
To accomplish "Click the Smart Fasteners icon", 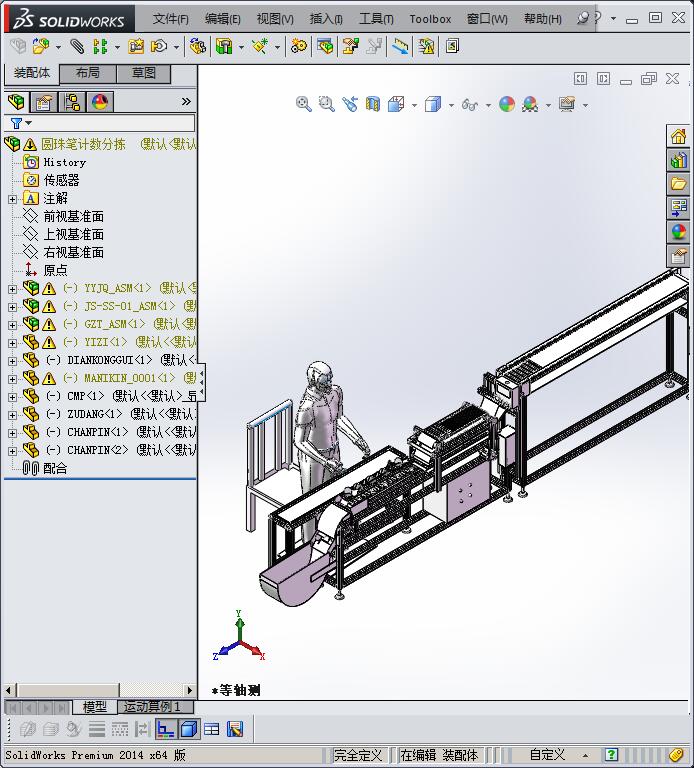I will 136,47.
